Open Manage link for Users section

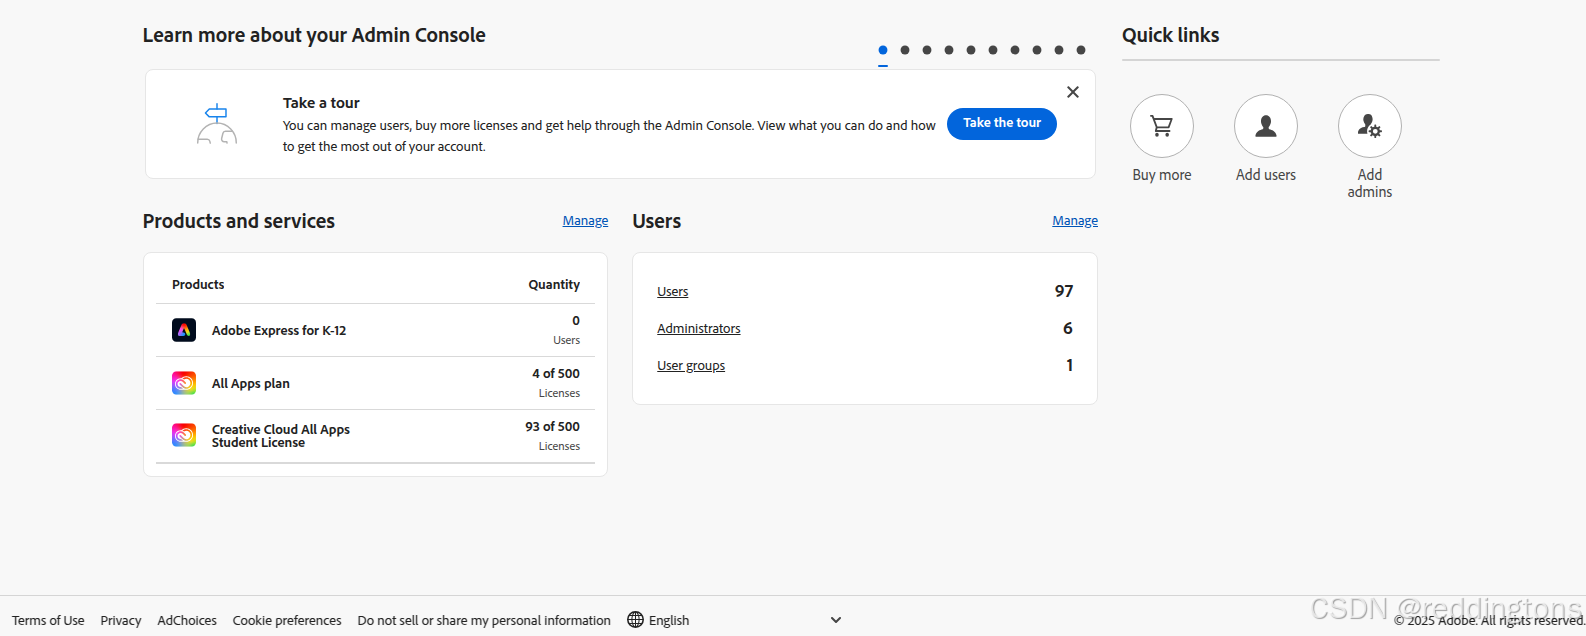pyautogui.click(x=1075, y=221)
